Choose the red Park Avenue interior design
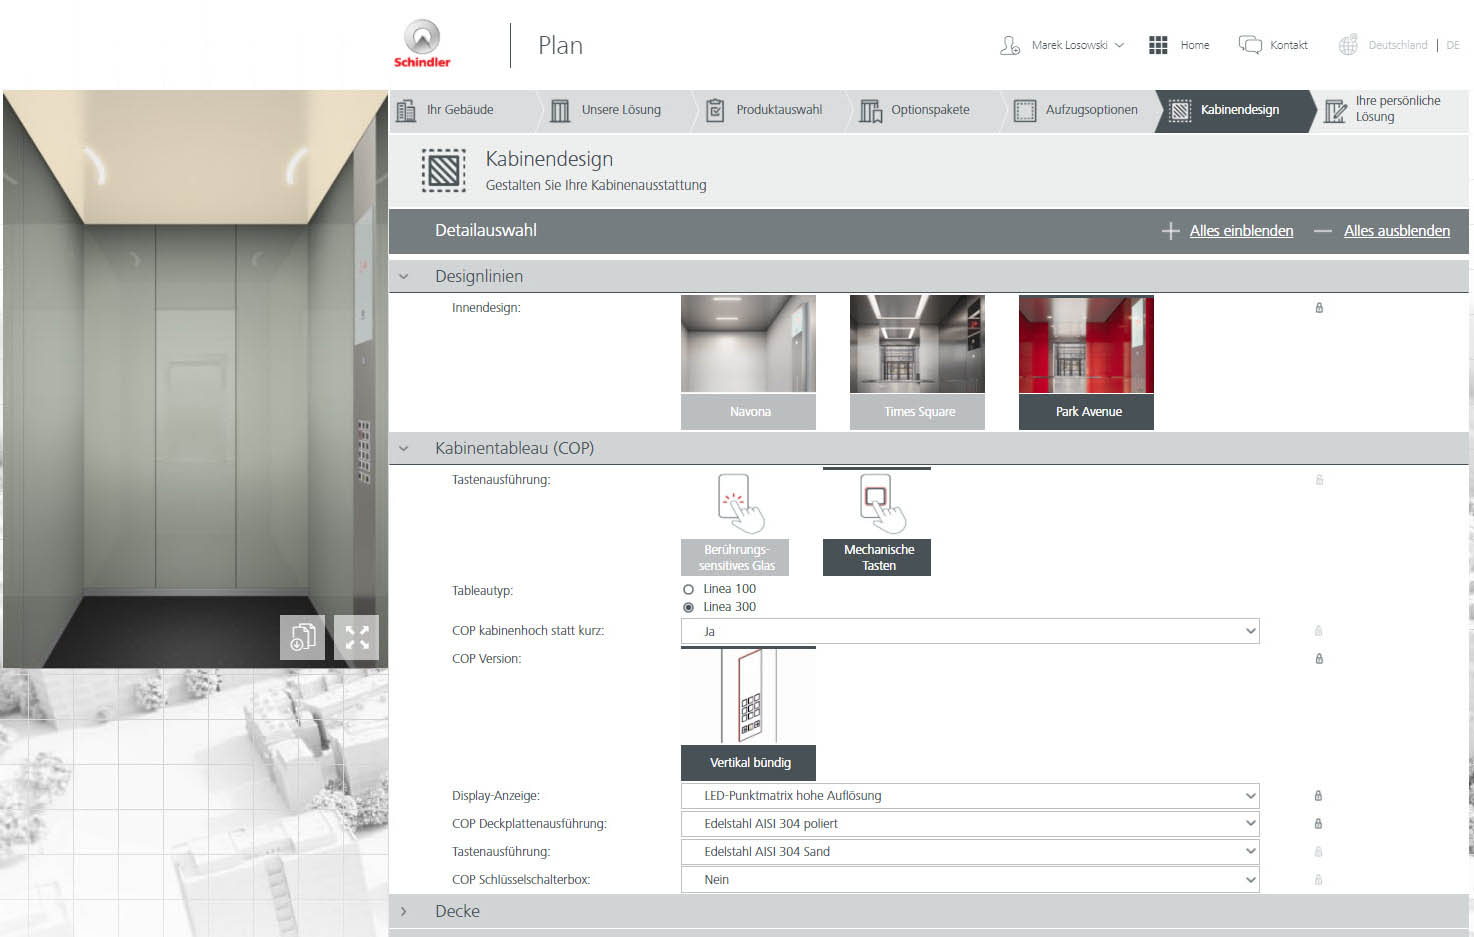This screenshot has height=937, width=1474. pyautogui.click(x=1086, y=345)
